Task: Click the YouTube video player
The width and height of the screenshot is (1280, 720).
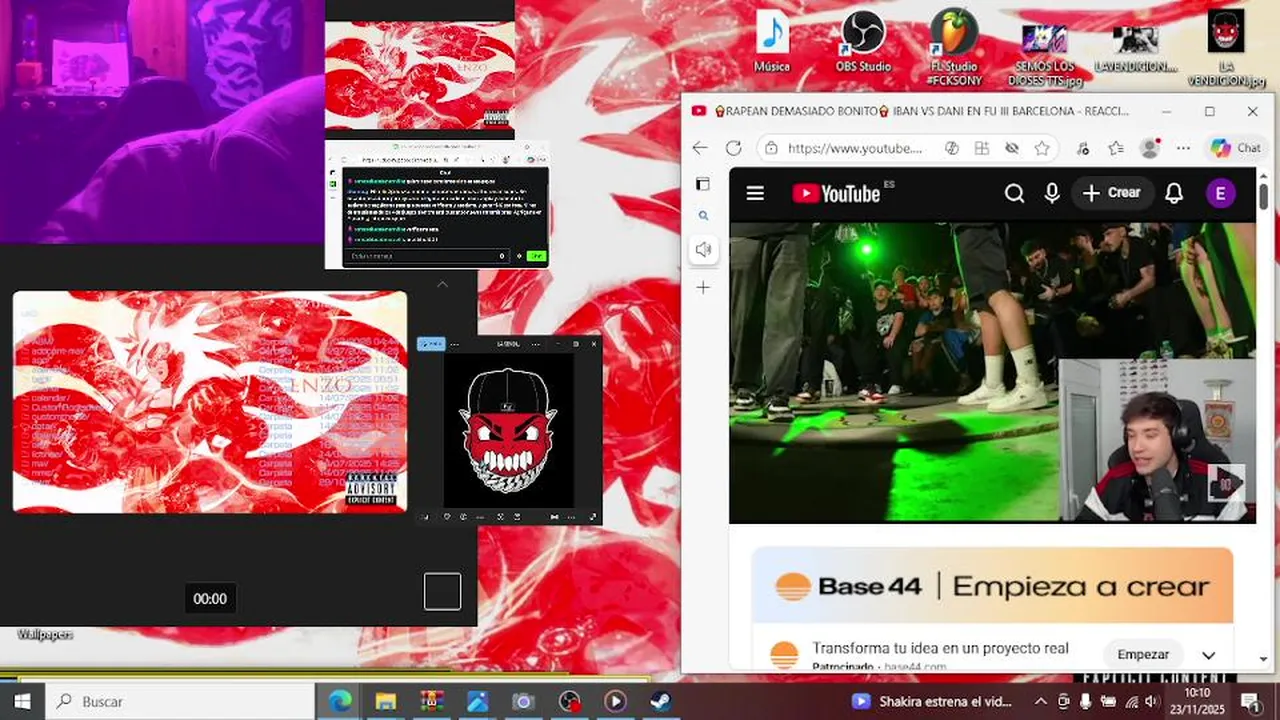Action: (992, 372)
